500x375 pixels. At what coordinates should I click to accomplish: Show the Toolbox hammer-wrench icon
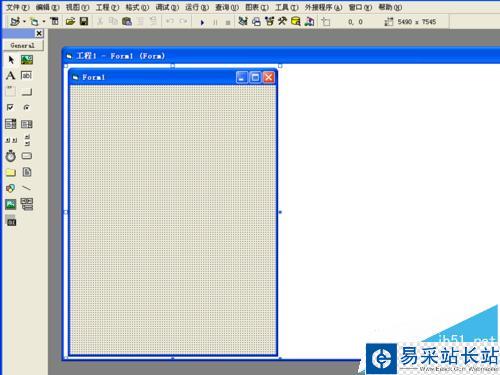(x=283, y=22)
